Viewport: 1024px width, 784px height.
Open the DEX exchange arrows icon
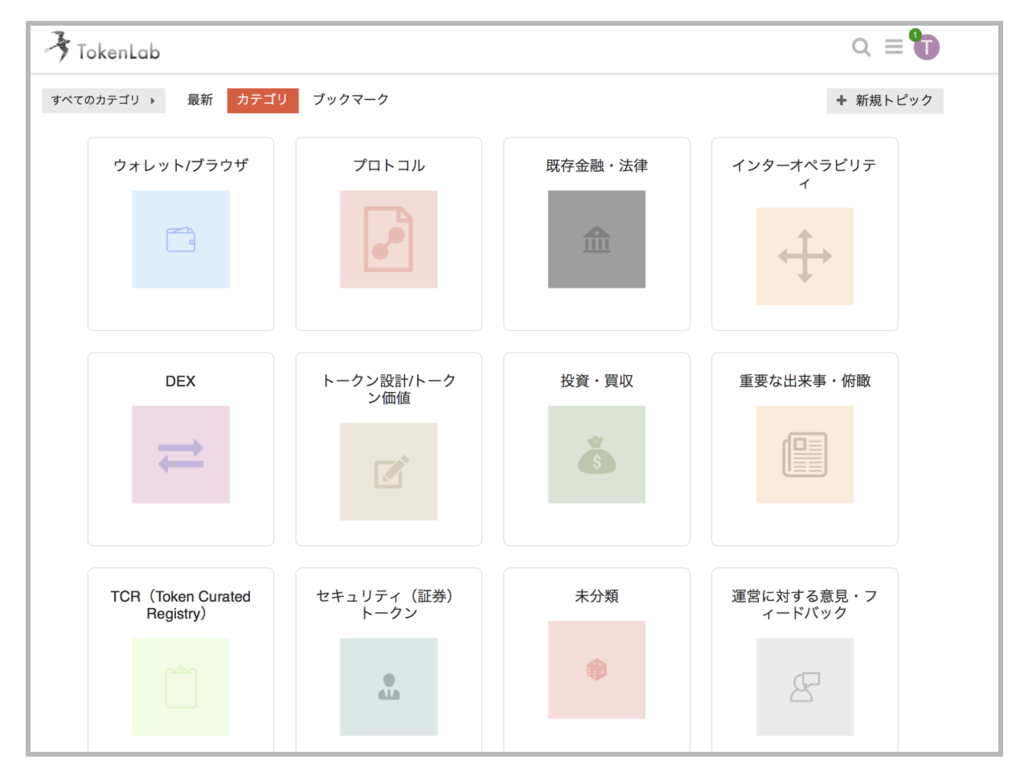pyautogui.click(x=181, y=455)
